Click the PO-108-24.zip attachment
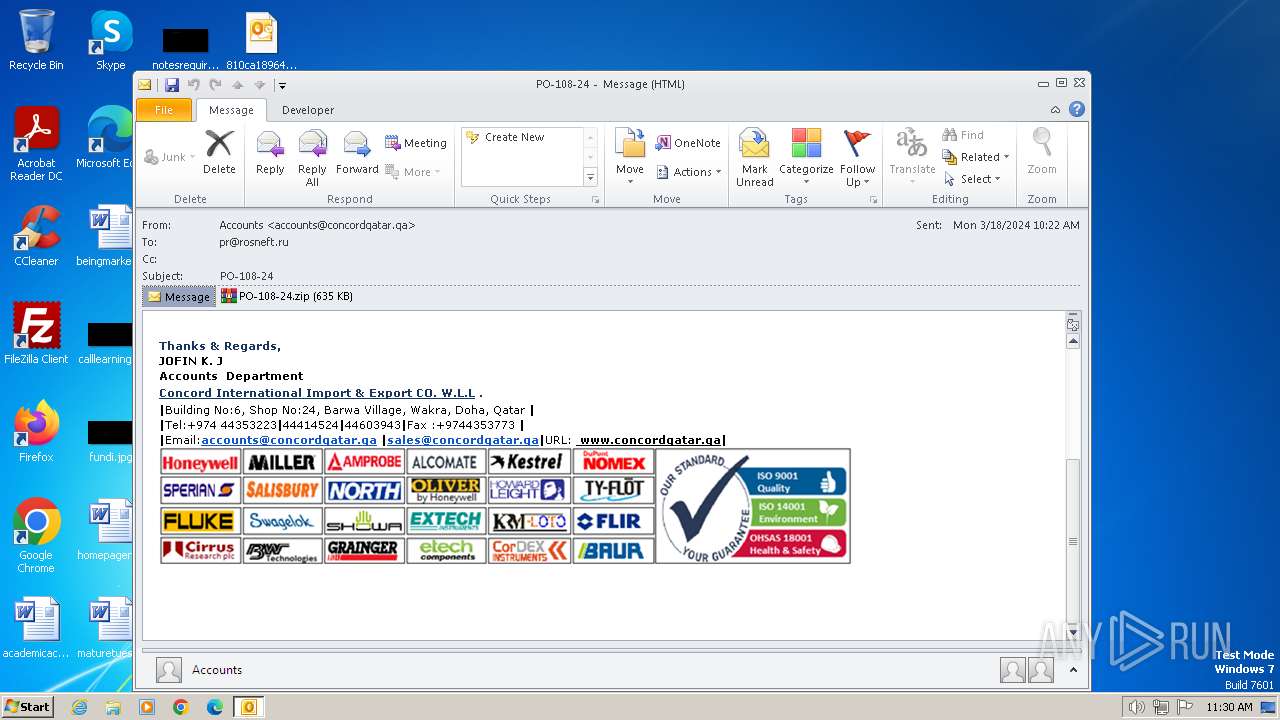The width and height of the screenshot is (1280, 720). (x=287, y=296)
